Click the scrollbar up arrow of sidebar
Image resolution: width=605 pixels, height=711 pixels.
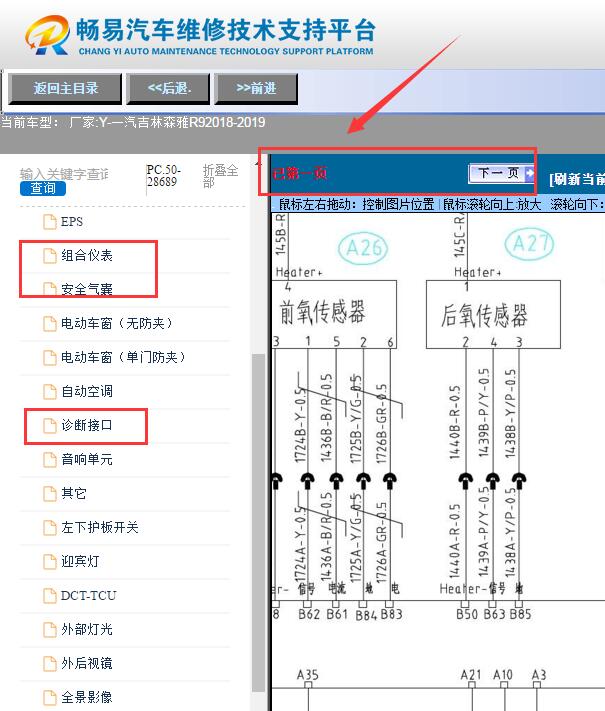point(259,163)
